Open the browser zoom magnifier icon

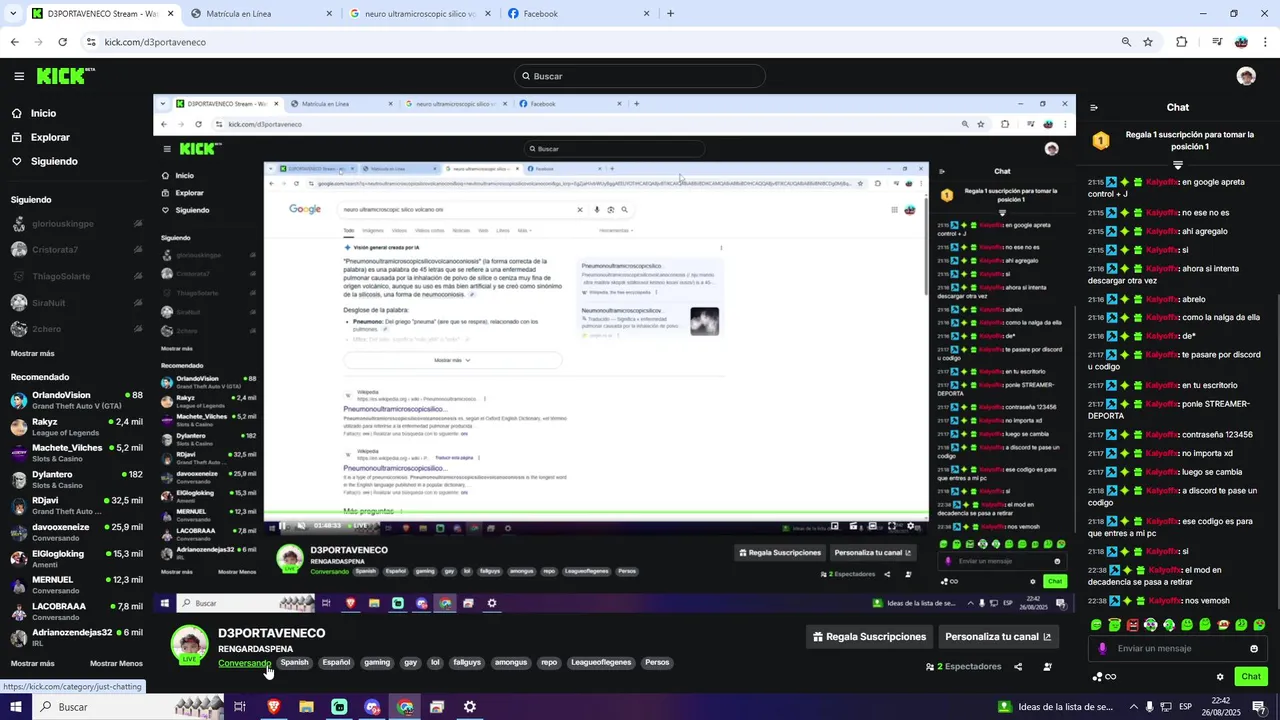[1125, 42]
